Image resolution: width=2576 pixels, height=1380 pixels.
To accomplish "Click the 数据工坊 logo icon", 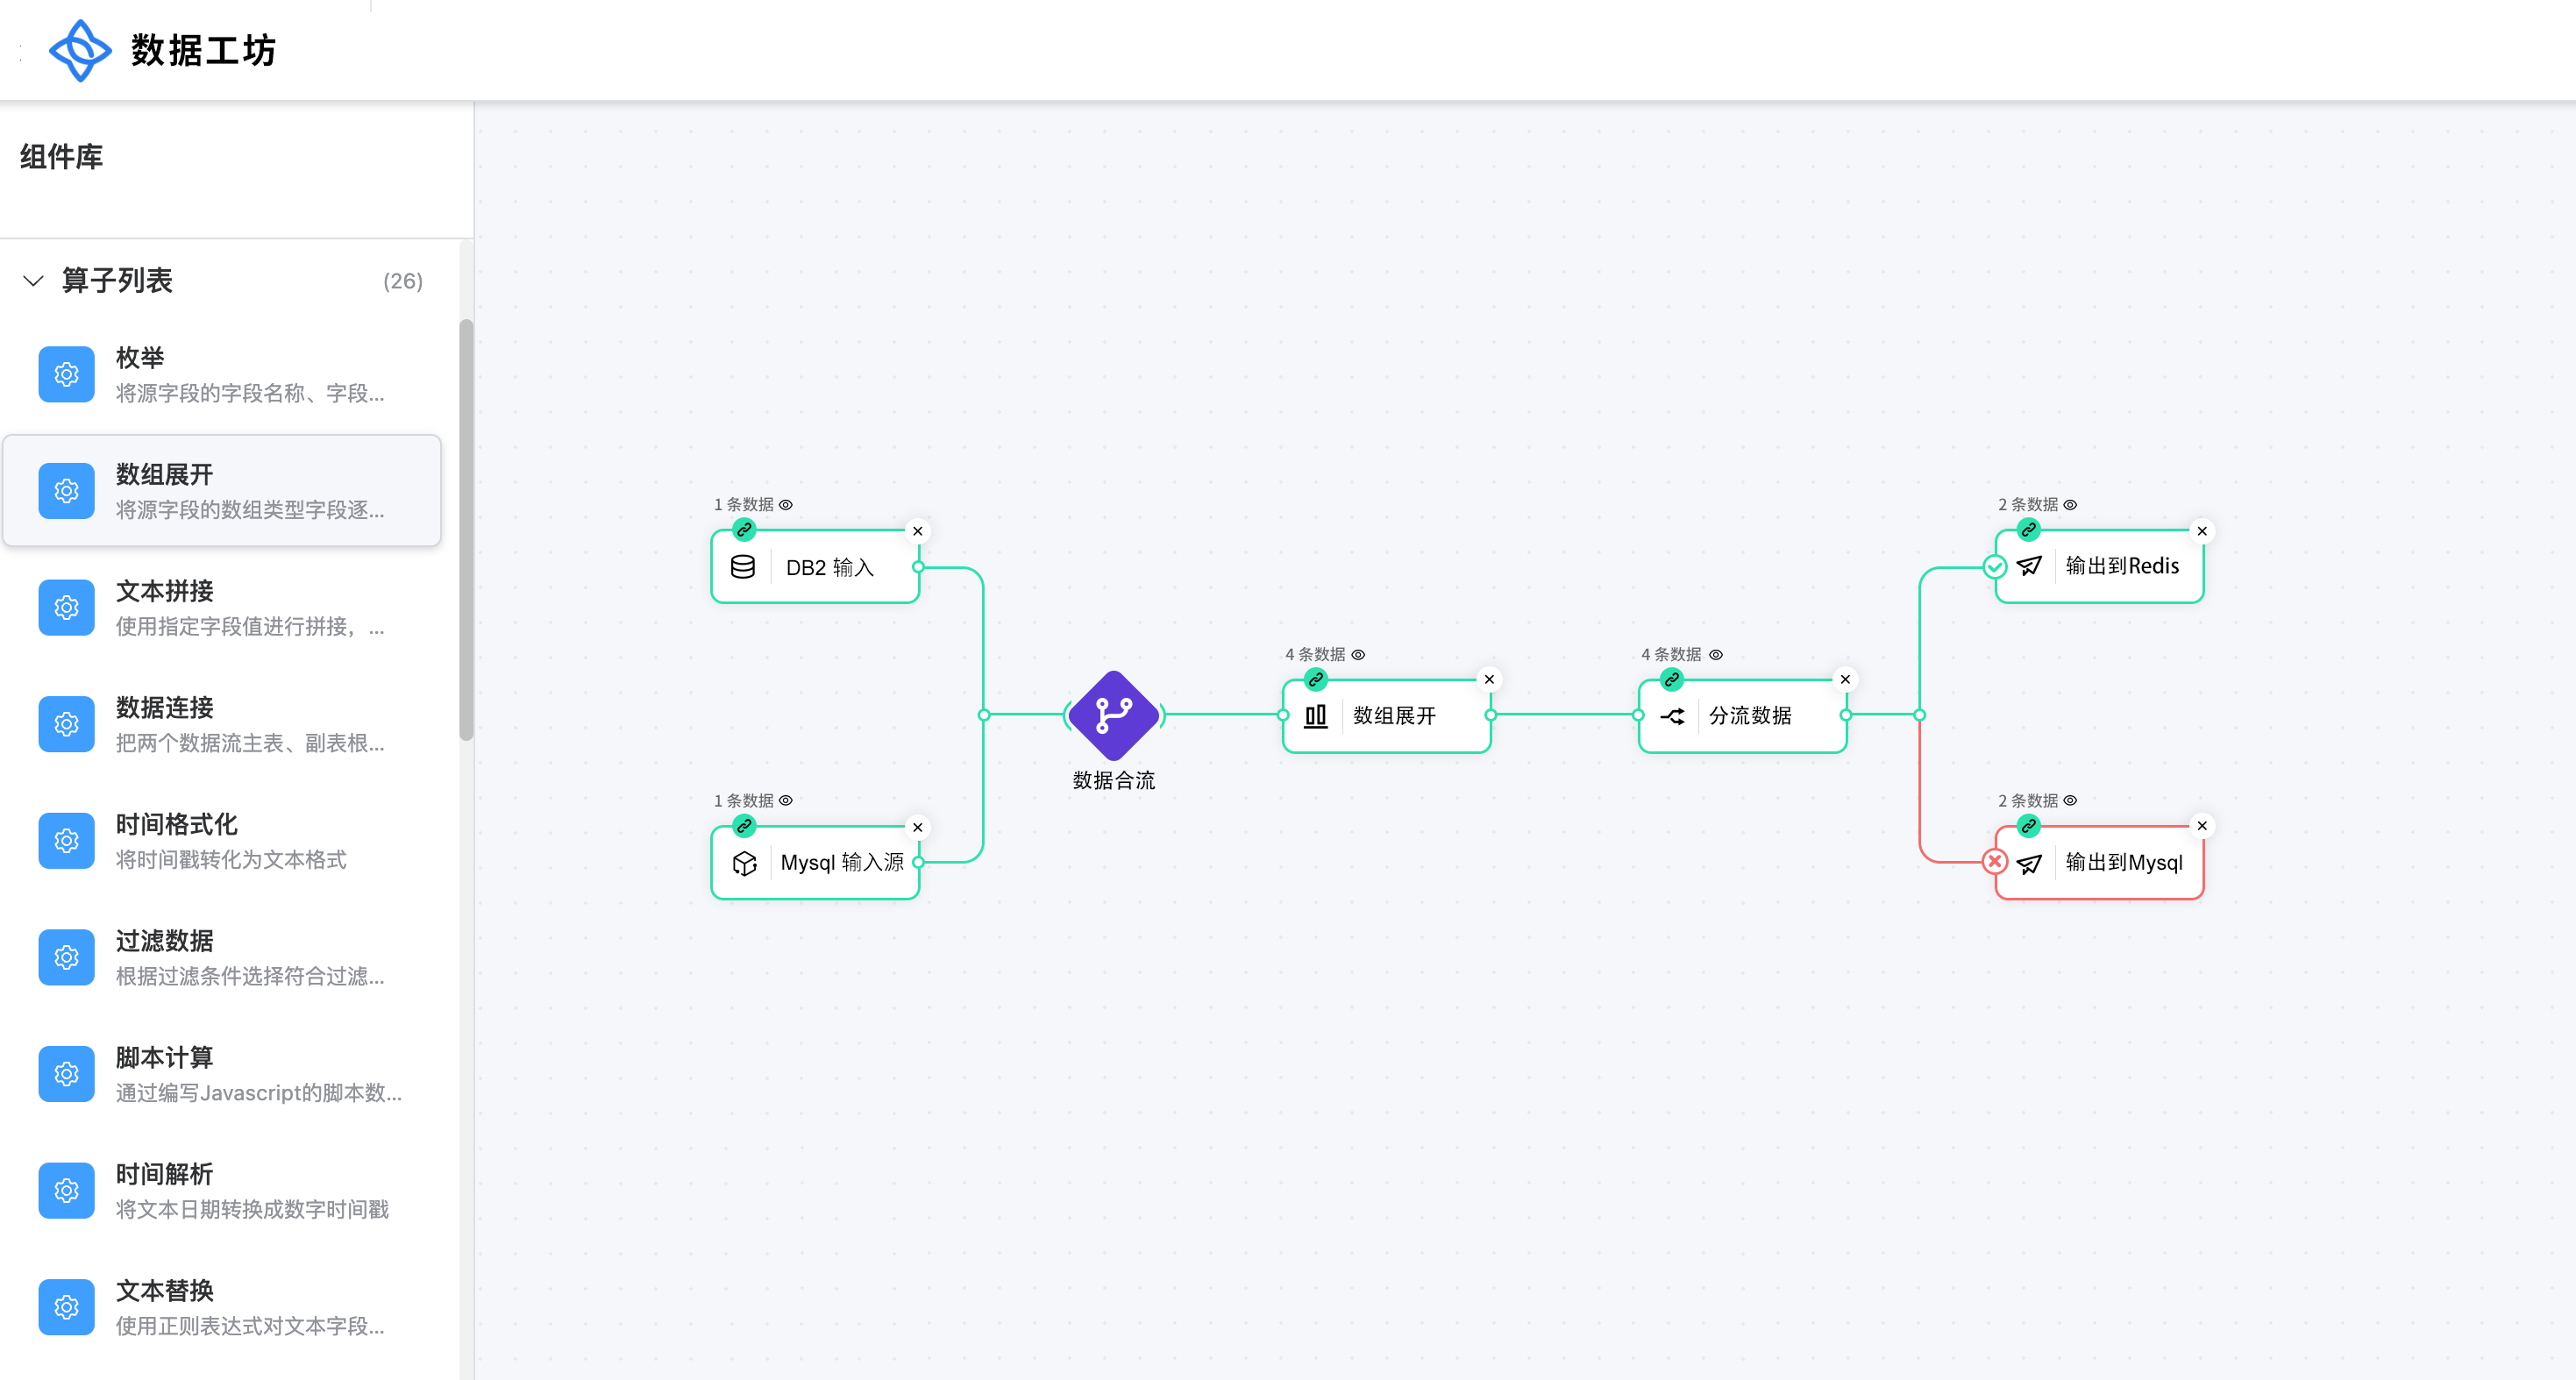I will [80, 50].
